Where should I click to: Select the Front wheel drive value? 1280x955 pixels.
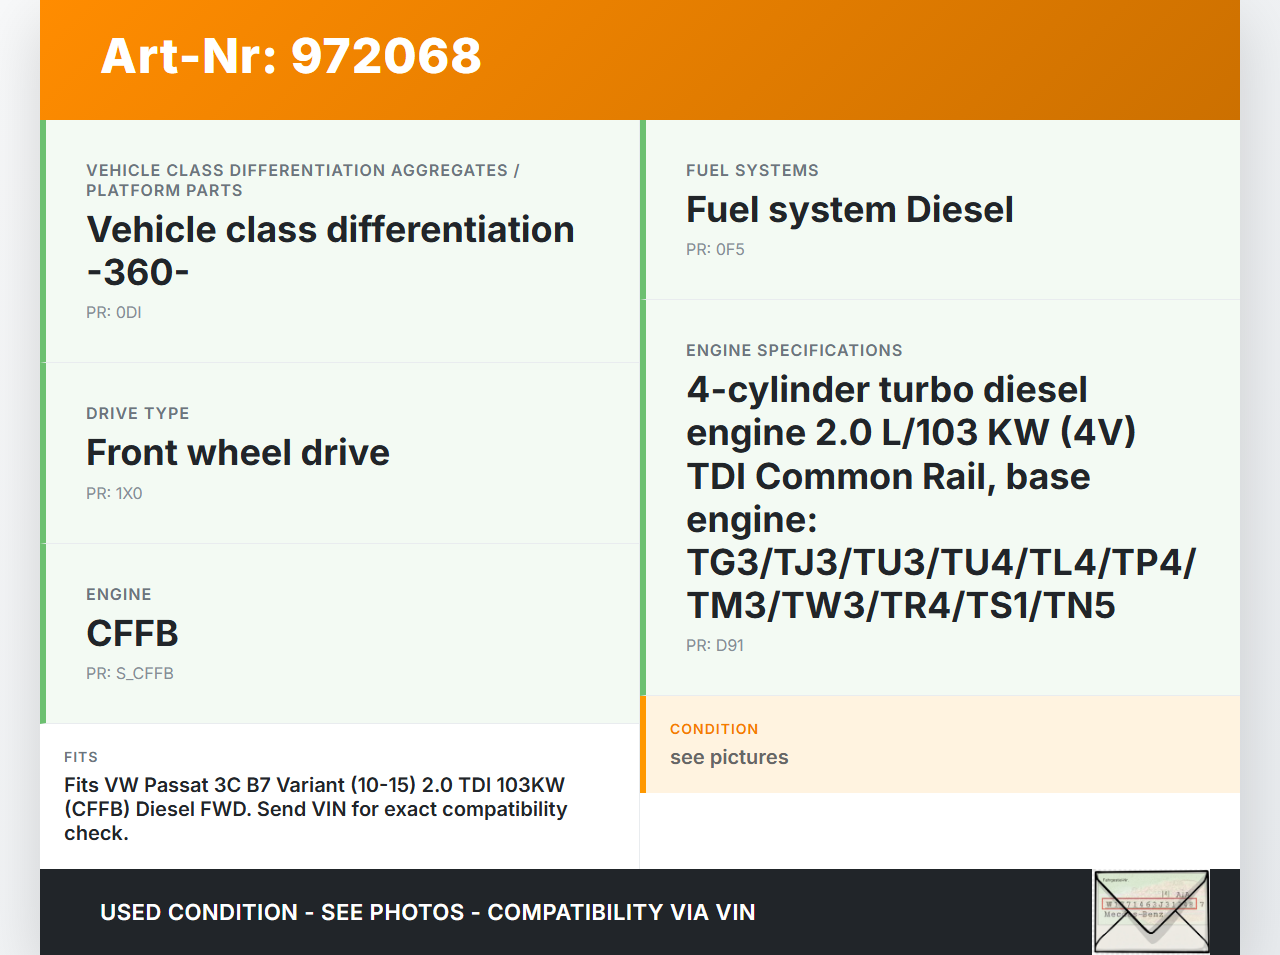238,453
